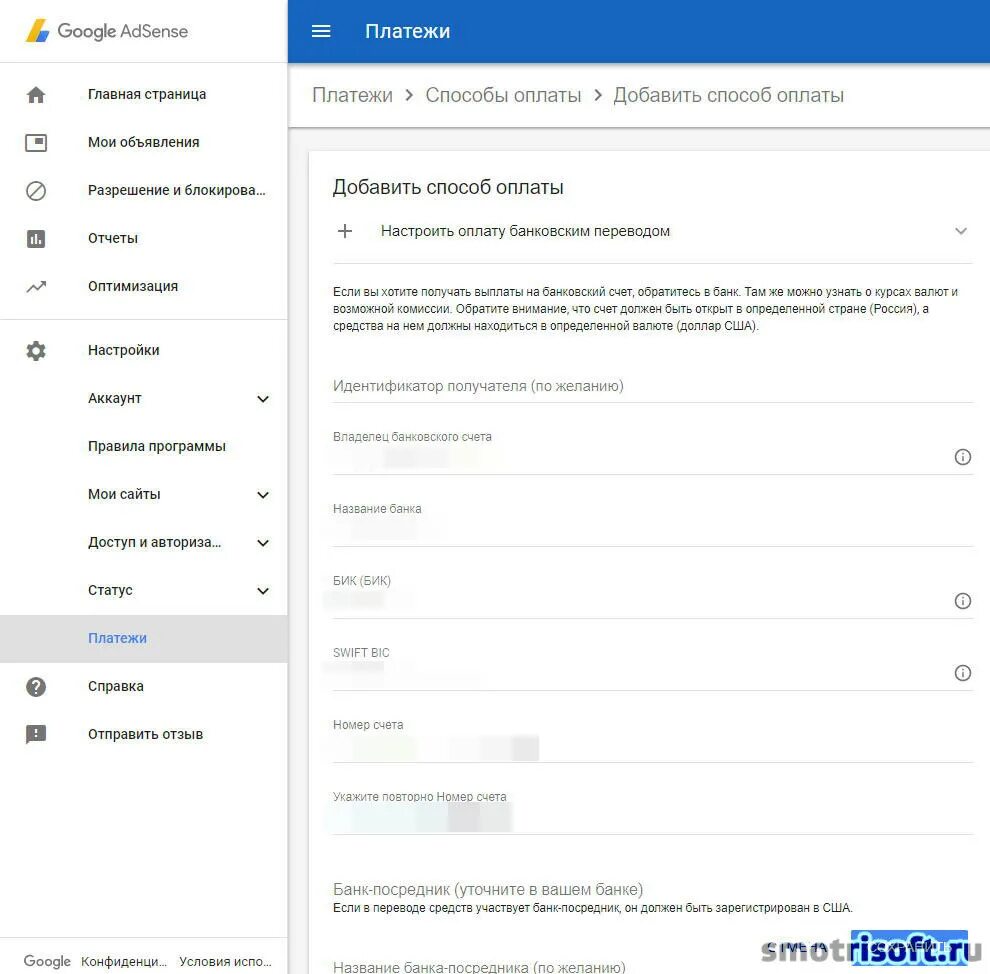The width and height of the screenshot is (990, 974).
Task: Go to Способы оплаты breadcrumb
Action: click(503, 95)
